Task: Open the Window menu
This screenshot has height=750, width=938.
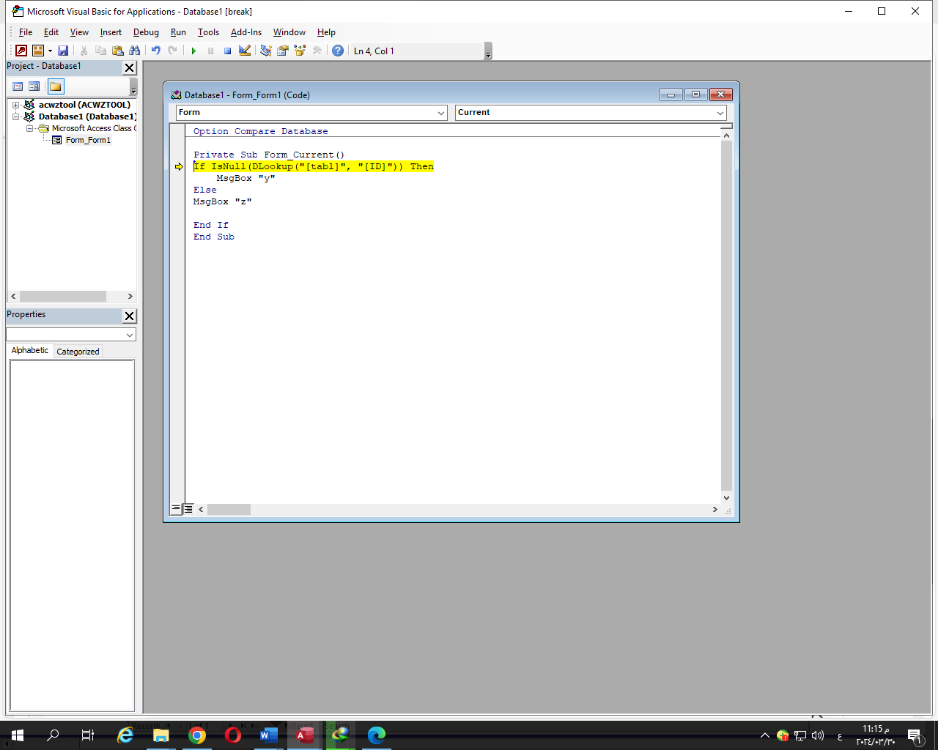Action: [289, 32]
